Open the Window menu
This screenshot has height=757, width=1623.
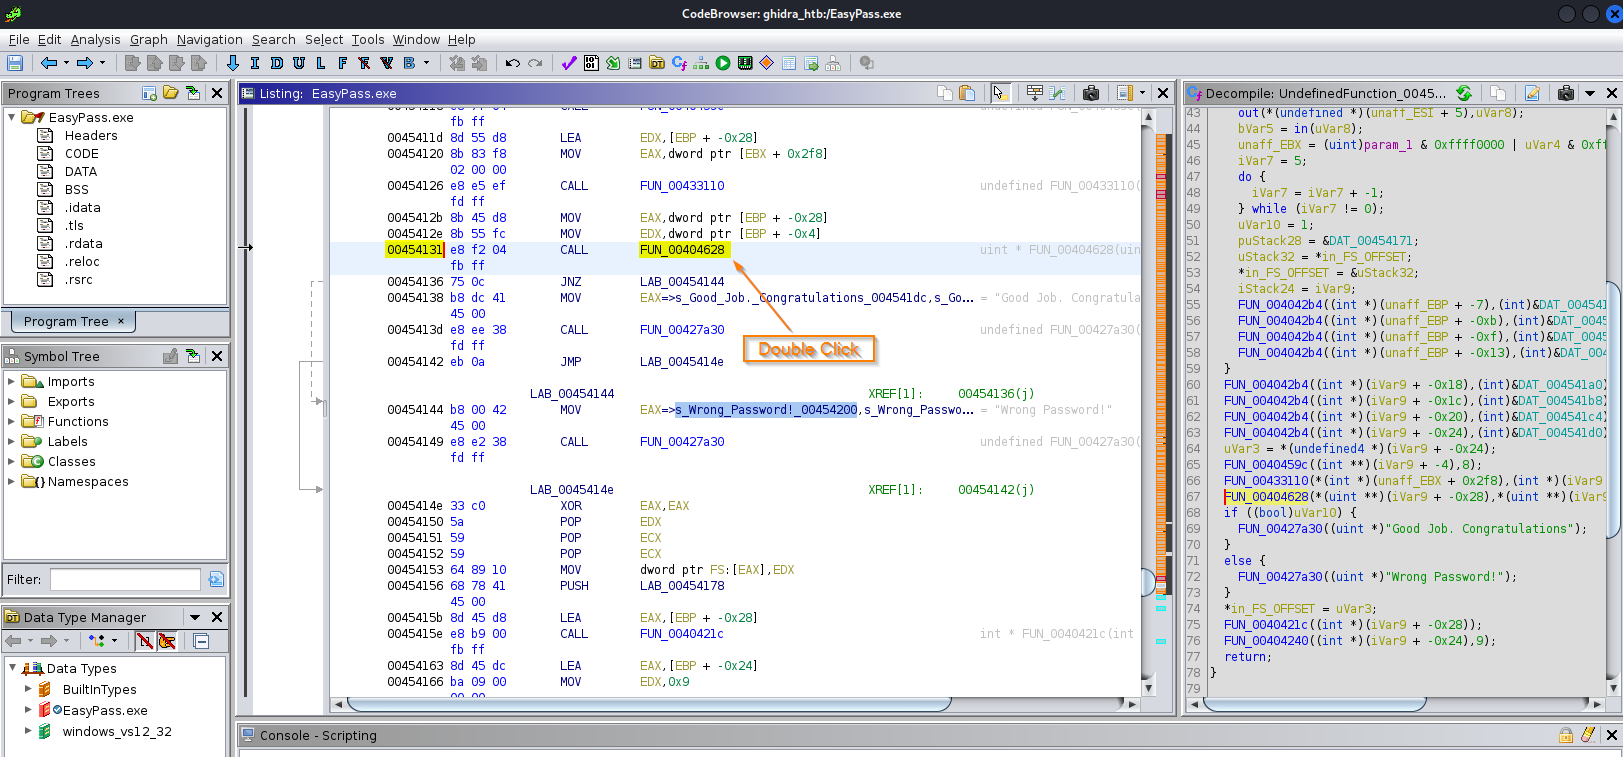pyautogui.click(x=416, y=40)
